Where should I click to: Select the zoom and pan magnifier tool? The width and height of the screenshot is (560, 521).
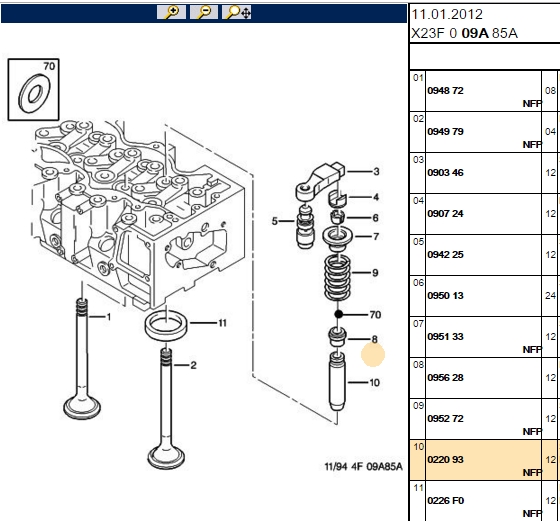point(237,12)
